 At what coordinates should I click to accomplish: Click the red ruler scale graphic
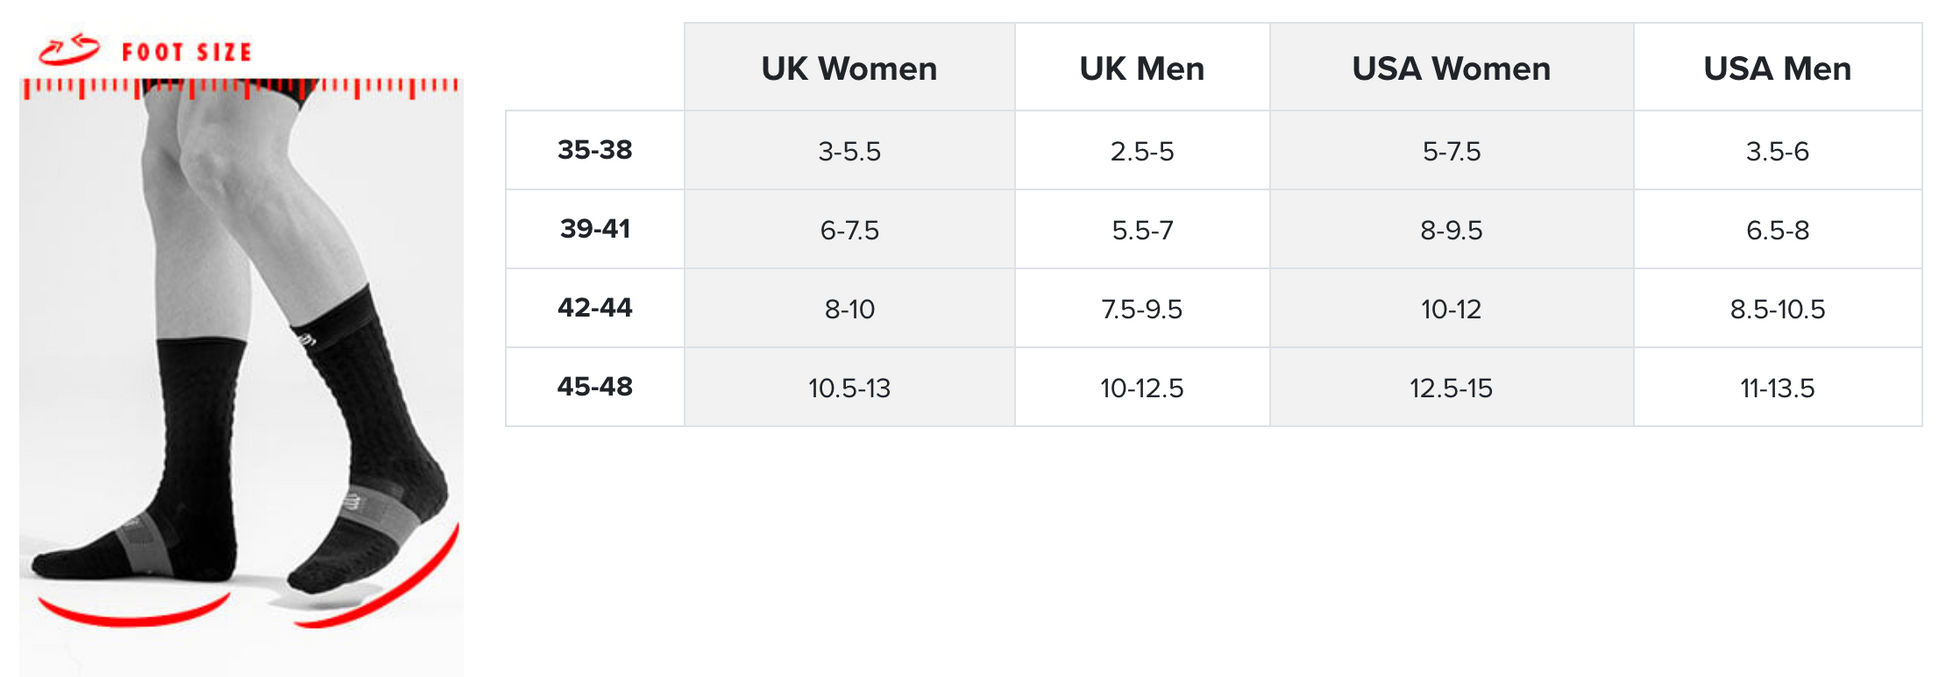(240, 88)
